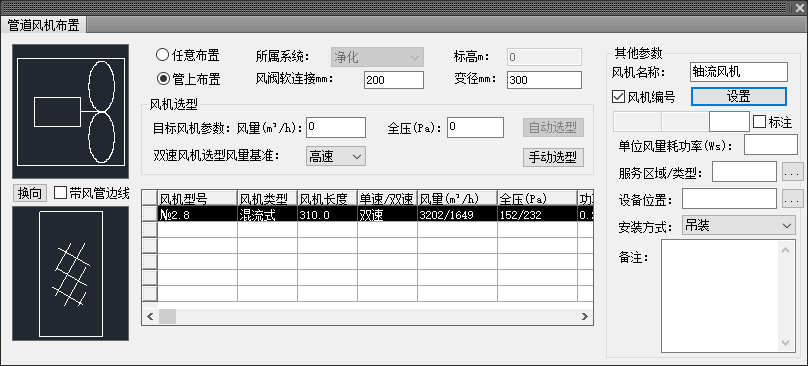
Task: Click the 152/232 pressure cell
Action: [537, 214]
